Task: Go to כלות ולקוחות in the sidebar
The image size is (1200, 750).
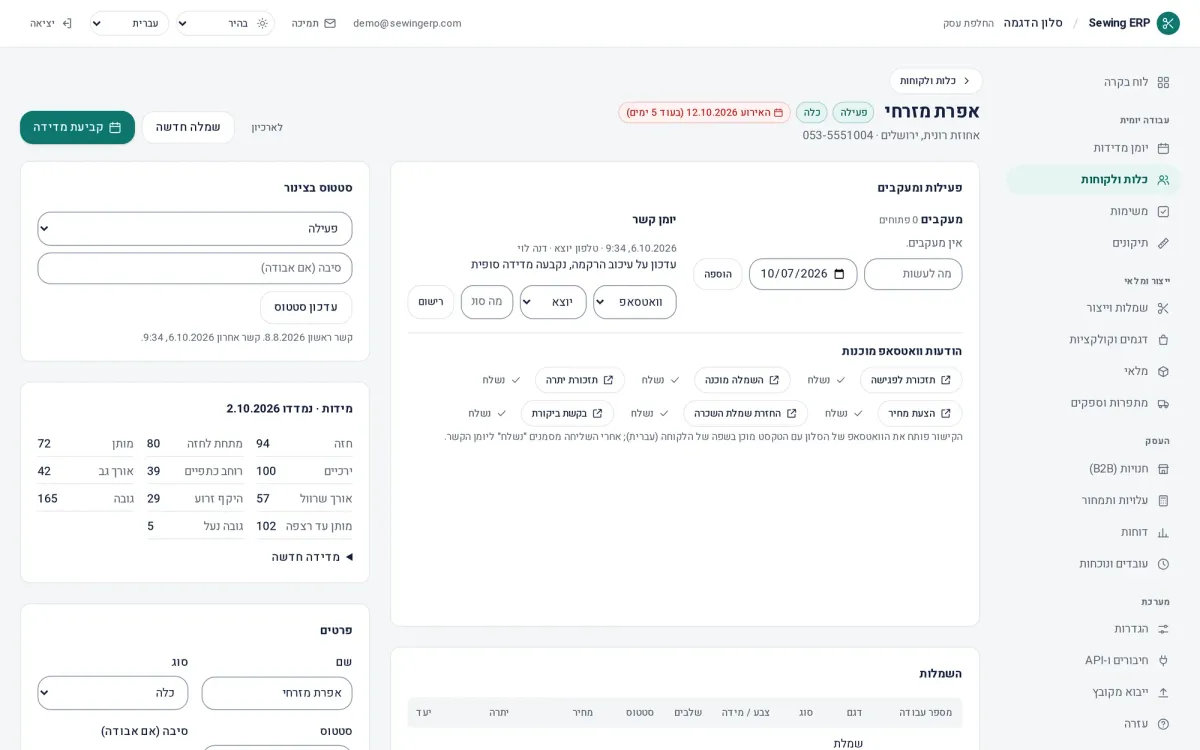Action: pyautogui.click(x=1093, y=180)
